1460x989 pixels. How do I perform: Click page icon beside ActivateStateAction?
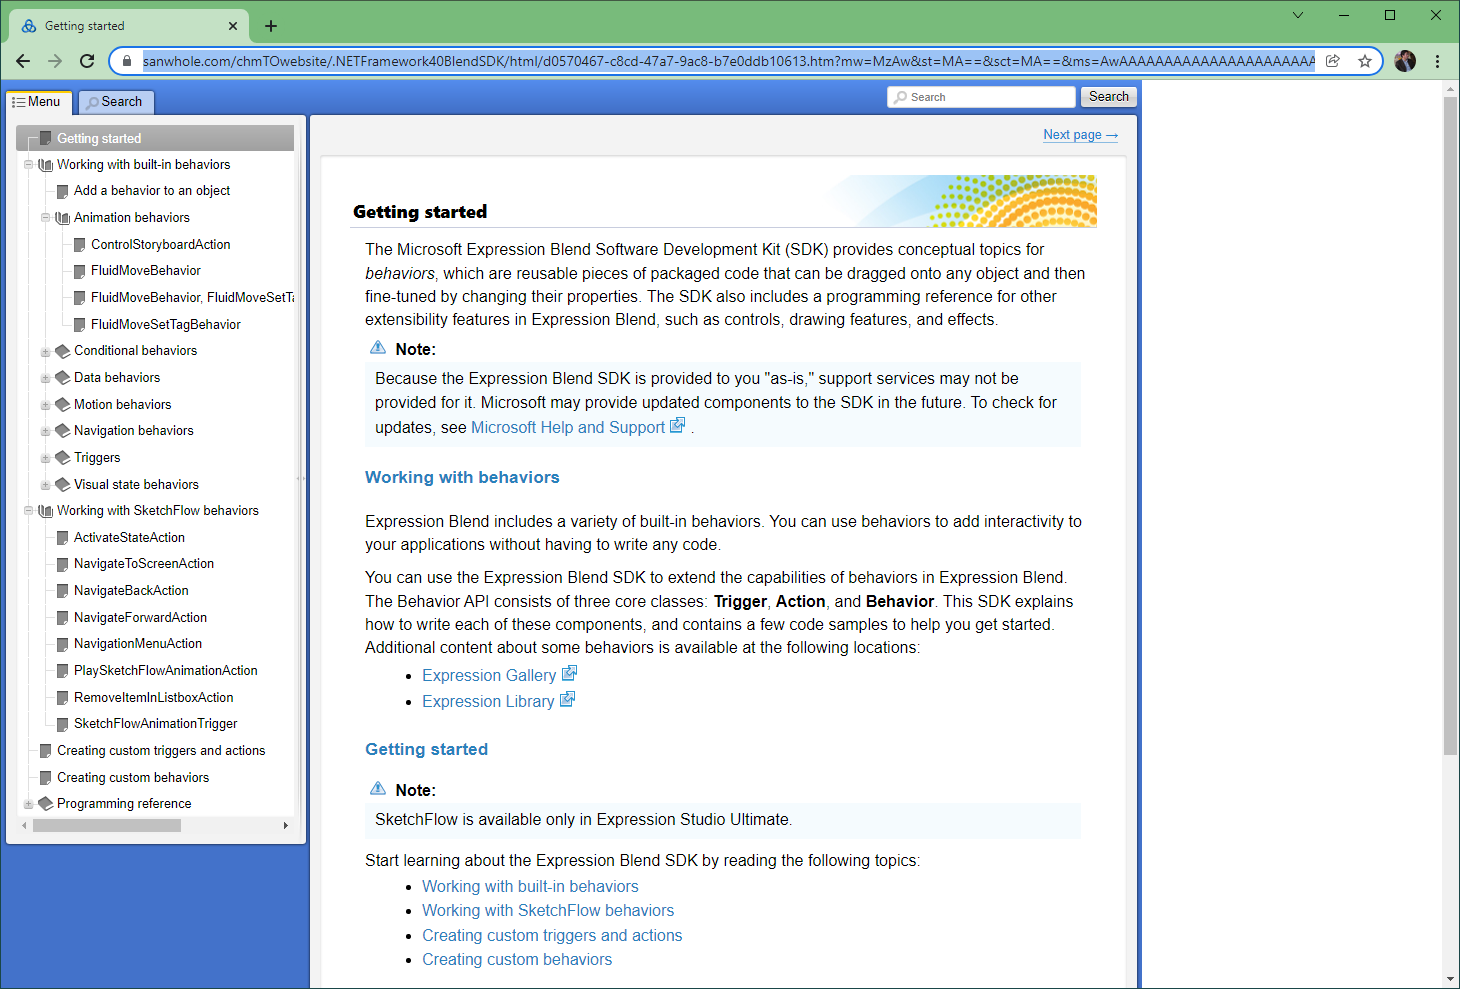[63, 538]
